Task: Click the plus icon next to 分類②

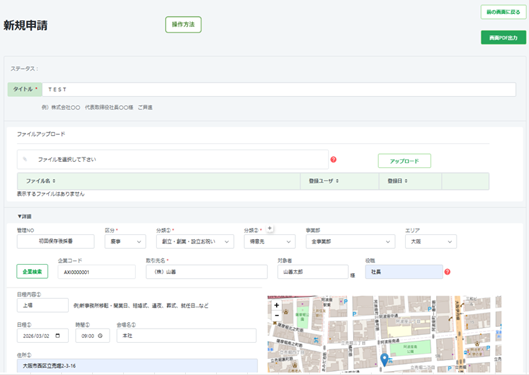Action: 270,228
